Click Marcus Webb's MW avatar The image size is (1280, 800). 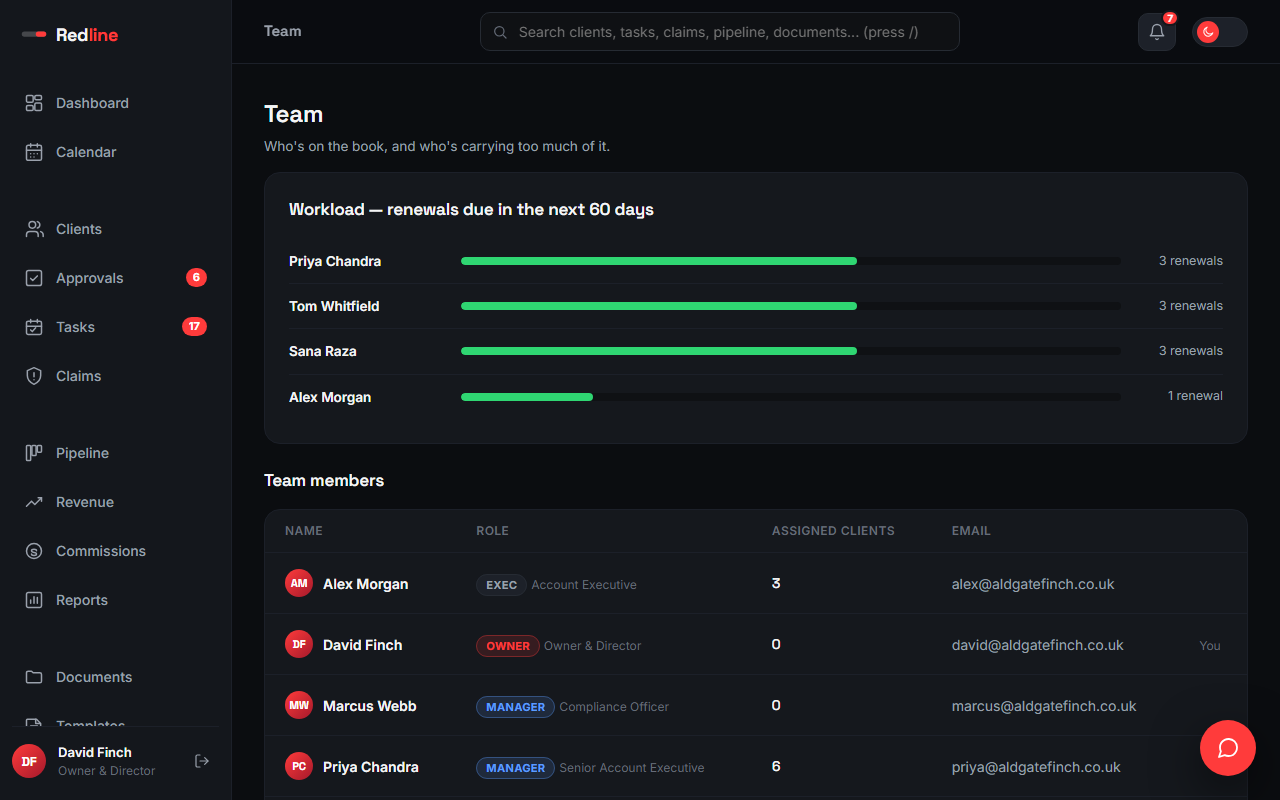click(299, 705)
